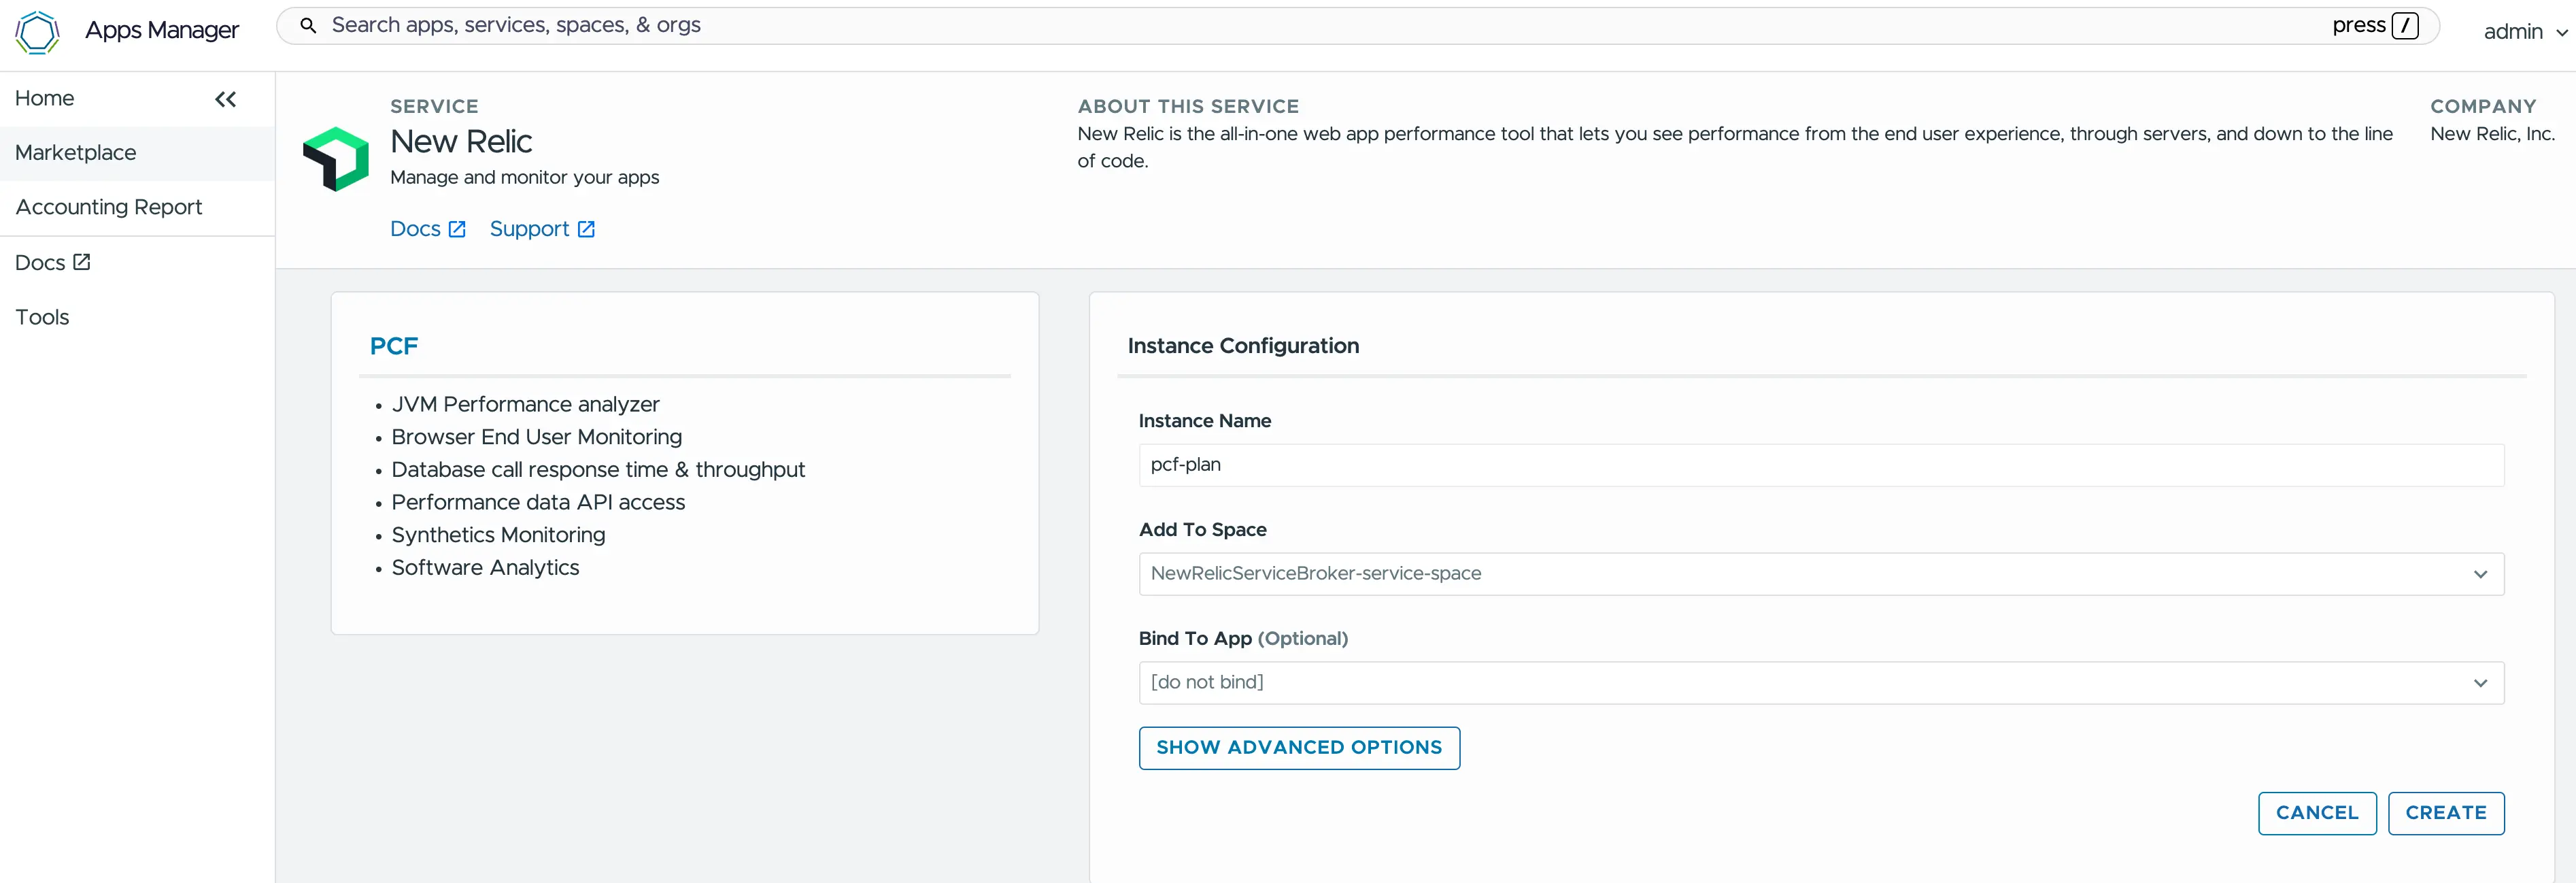Click the PCF plan heading
The width and height of the screenshot is (2576, 883).
click(394, 346)
